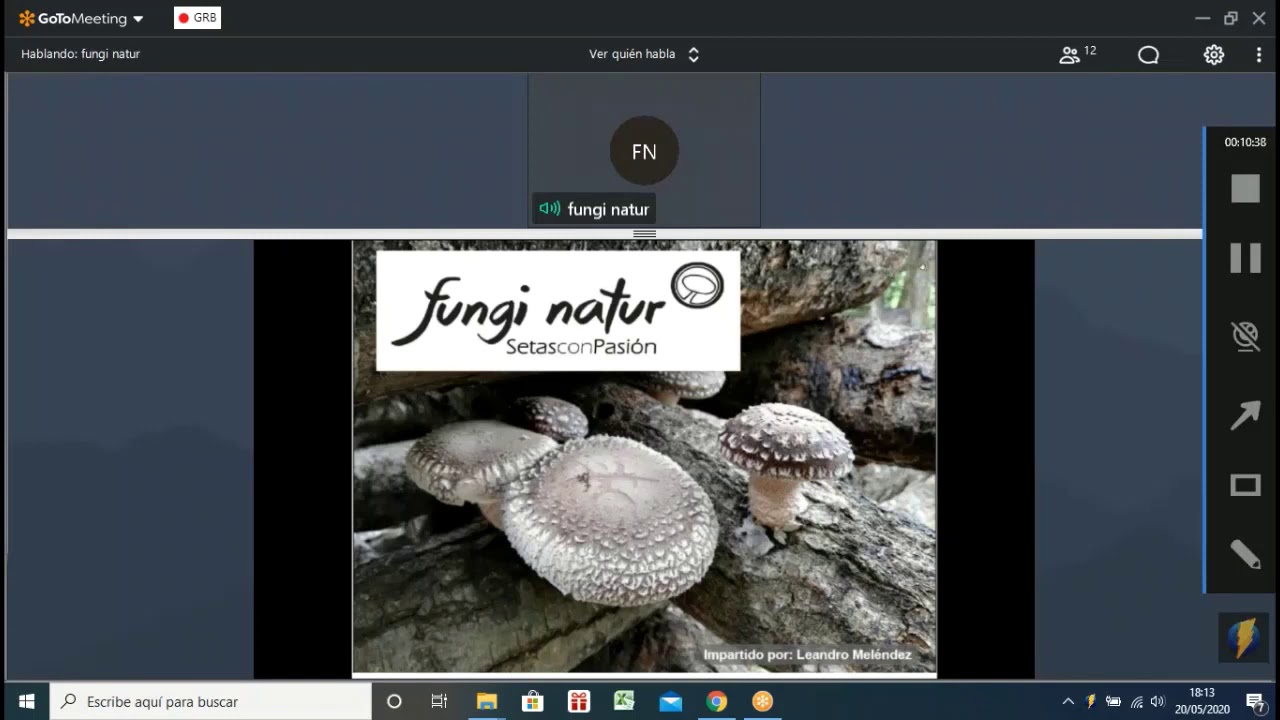
Task: Select the marker drawing tool
Action: tap(1245, 554)
